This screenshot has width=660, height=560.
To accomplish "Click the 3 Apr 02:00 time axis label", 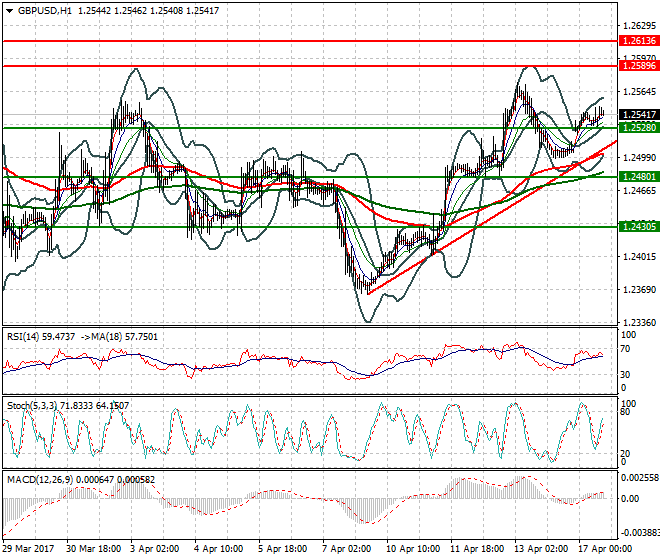I will coord(154,549).
